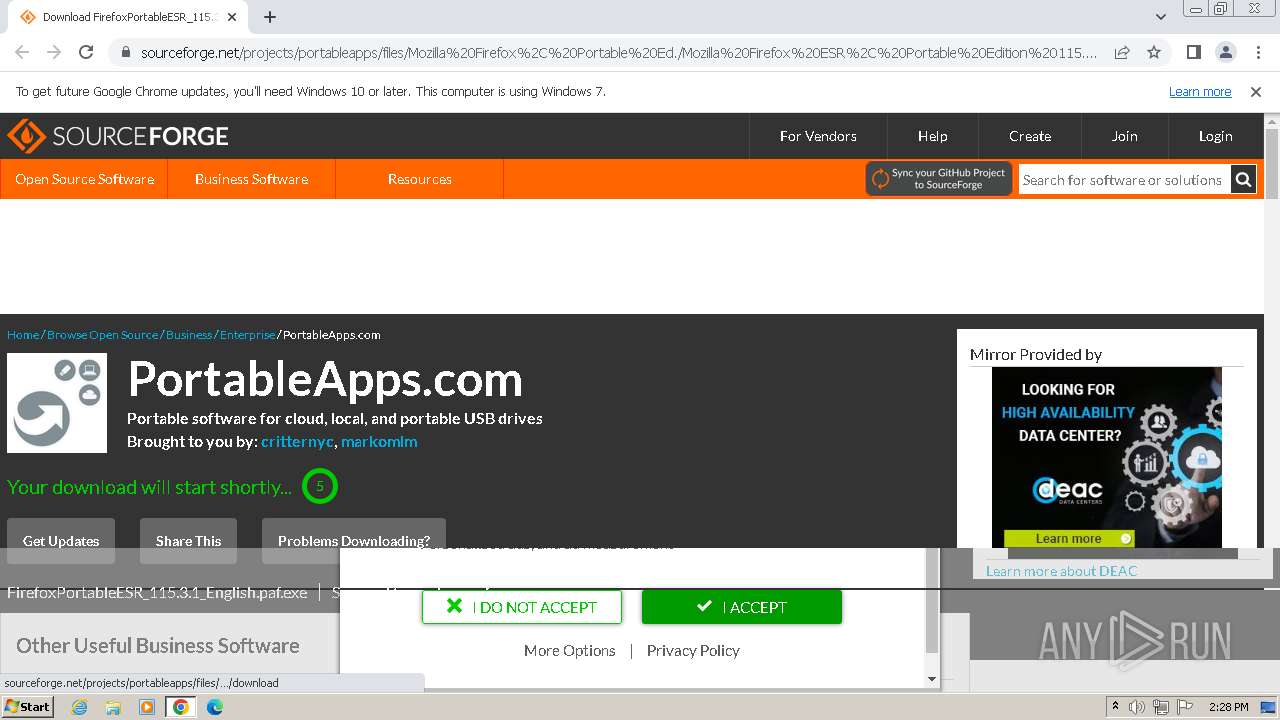Click the I ACCEPT button
The image size is (1280, 720).
[x=742, y=607]
